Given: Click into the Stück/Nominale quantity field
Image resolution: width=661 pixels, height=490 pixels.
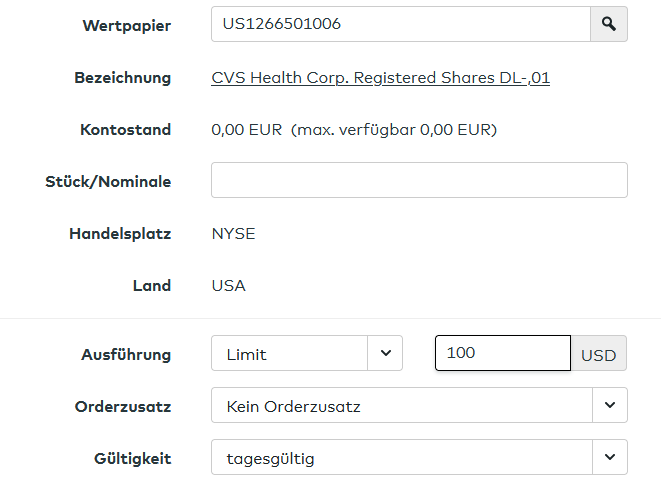Looking at the screenshot, I should (x=419, y=180).
